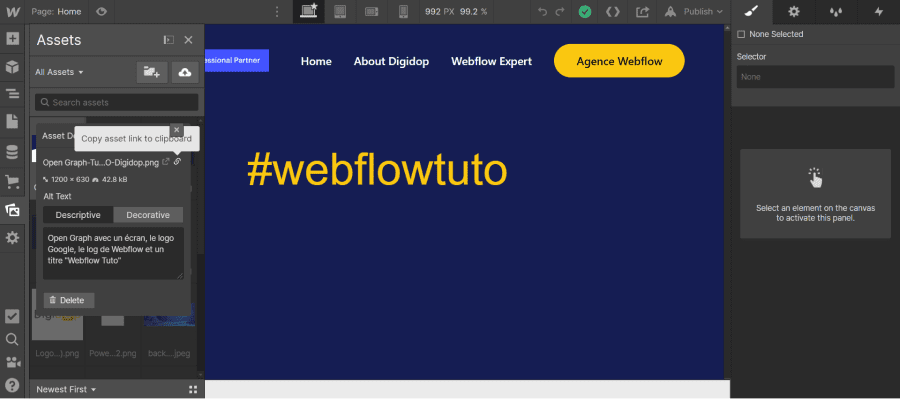Close the Assets panel

188,40
